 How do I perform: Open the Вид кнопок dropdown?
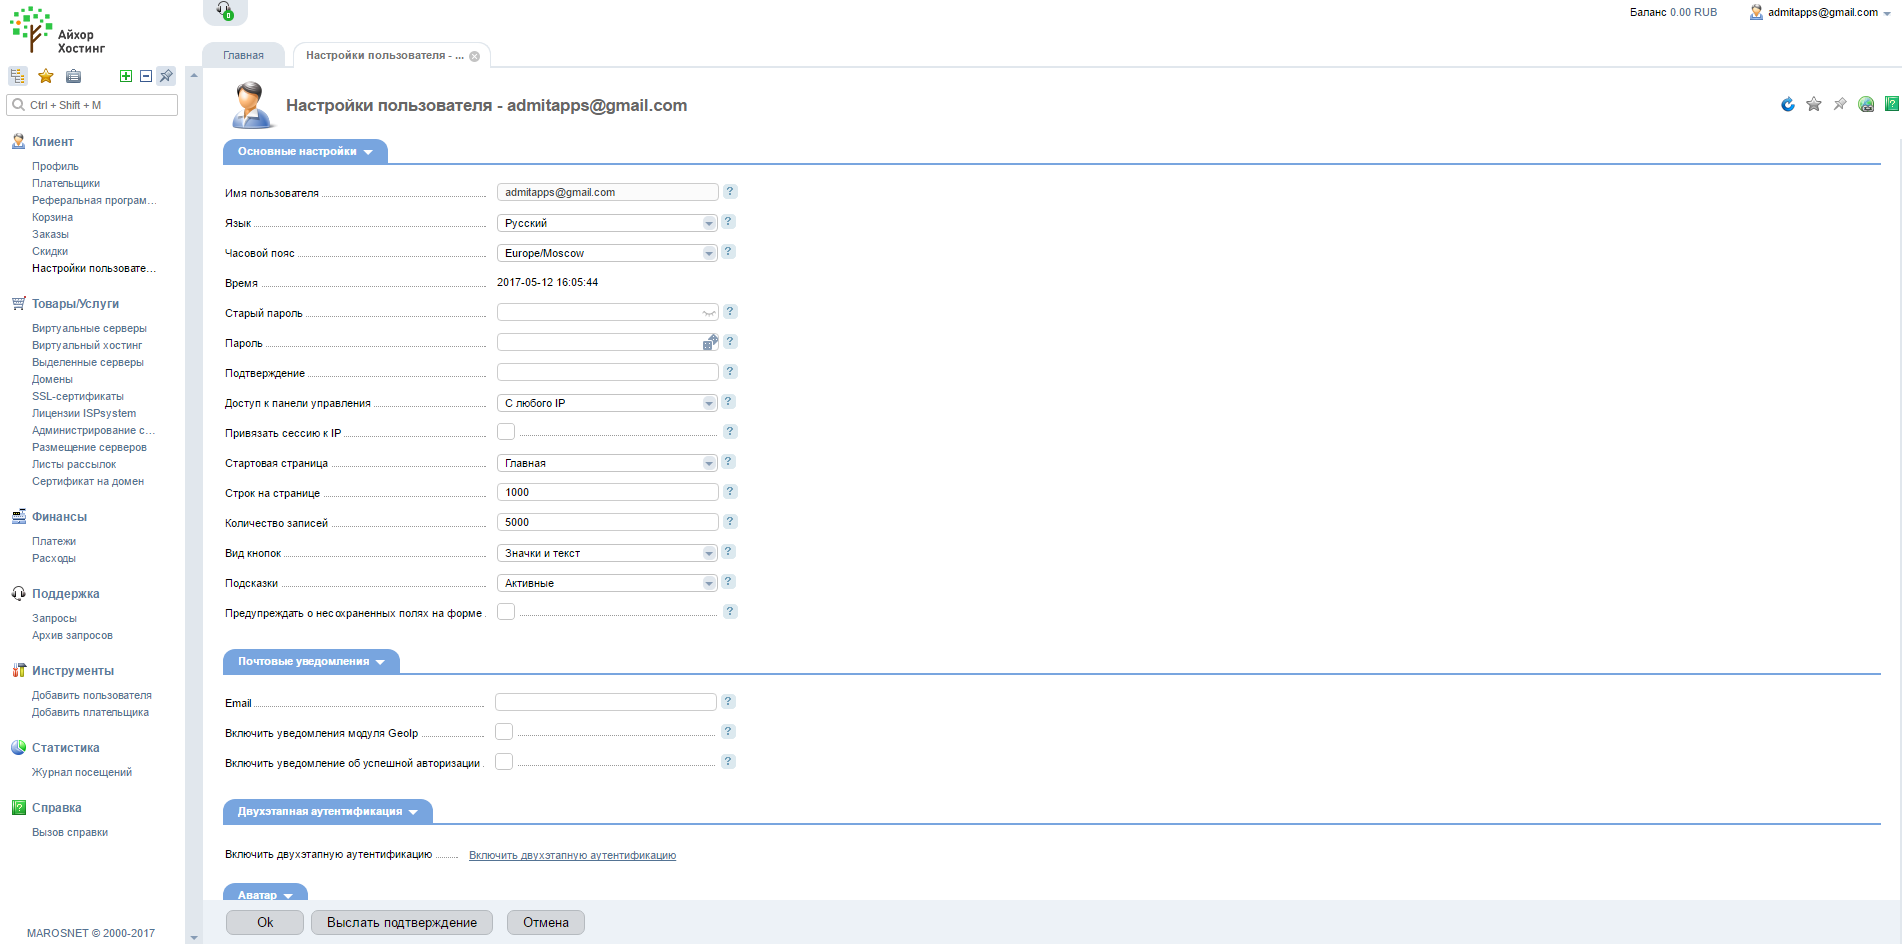pos(607,553)
